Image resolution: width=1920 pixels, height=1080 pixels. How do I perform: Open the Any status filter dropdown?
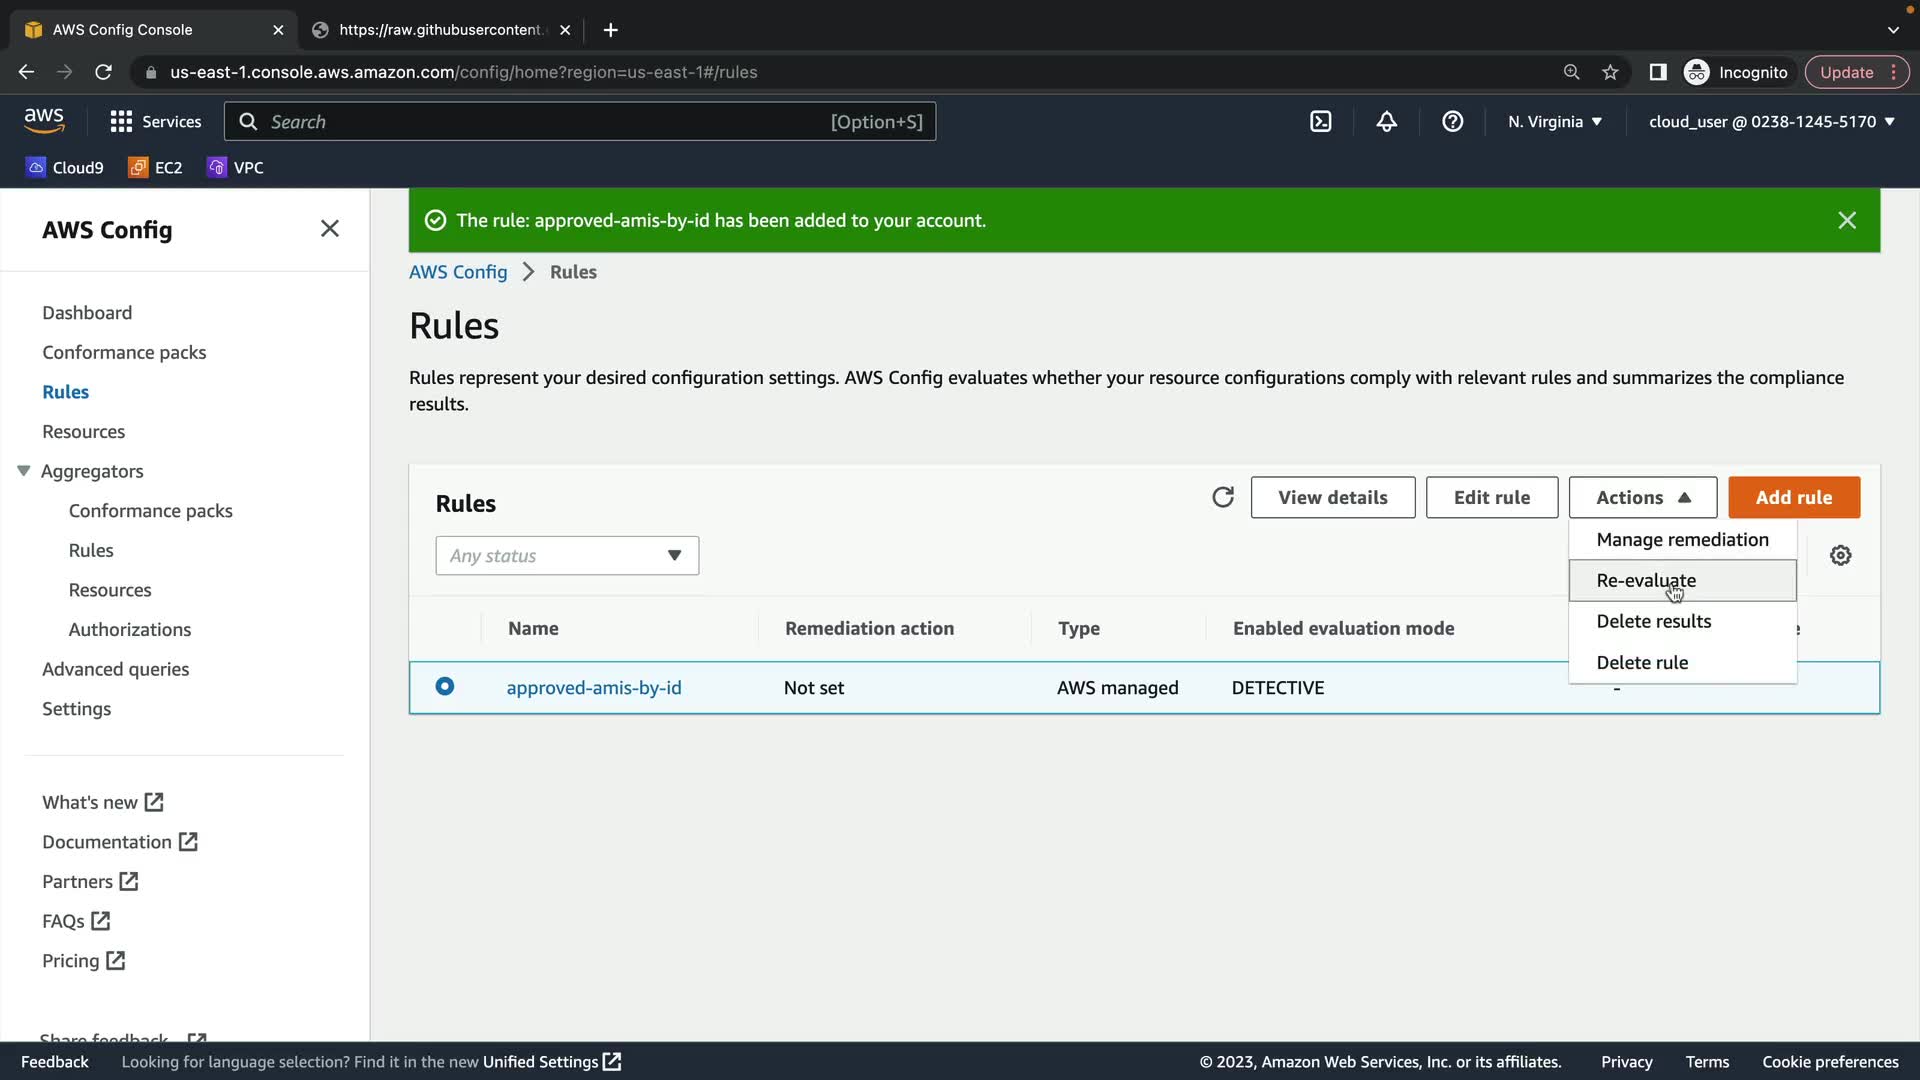pyautogui.click(x=567, y=555)
